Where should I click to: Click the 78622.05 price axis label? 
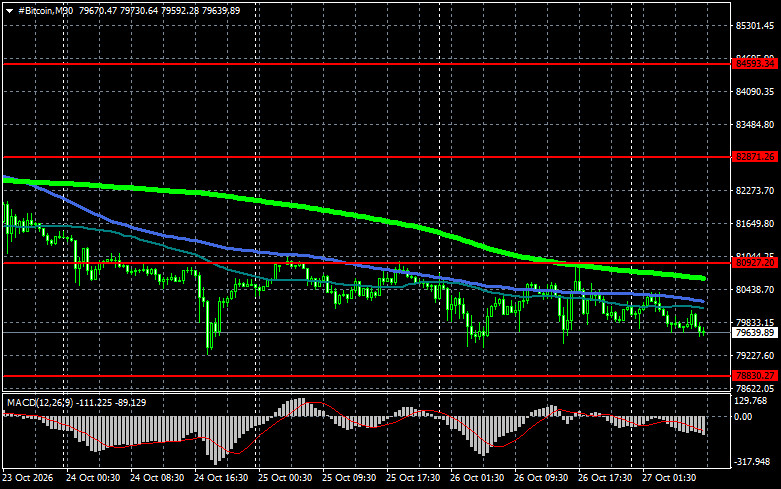pos(755,388)
